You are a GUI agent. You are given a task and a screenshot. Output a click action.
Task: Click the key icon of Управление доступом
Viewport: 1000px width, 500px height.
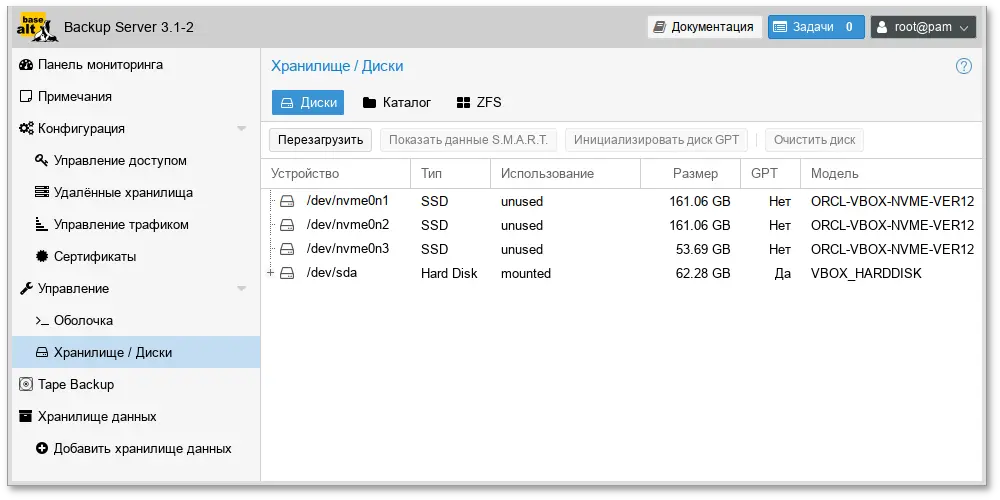coord(41,160)
